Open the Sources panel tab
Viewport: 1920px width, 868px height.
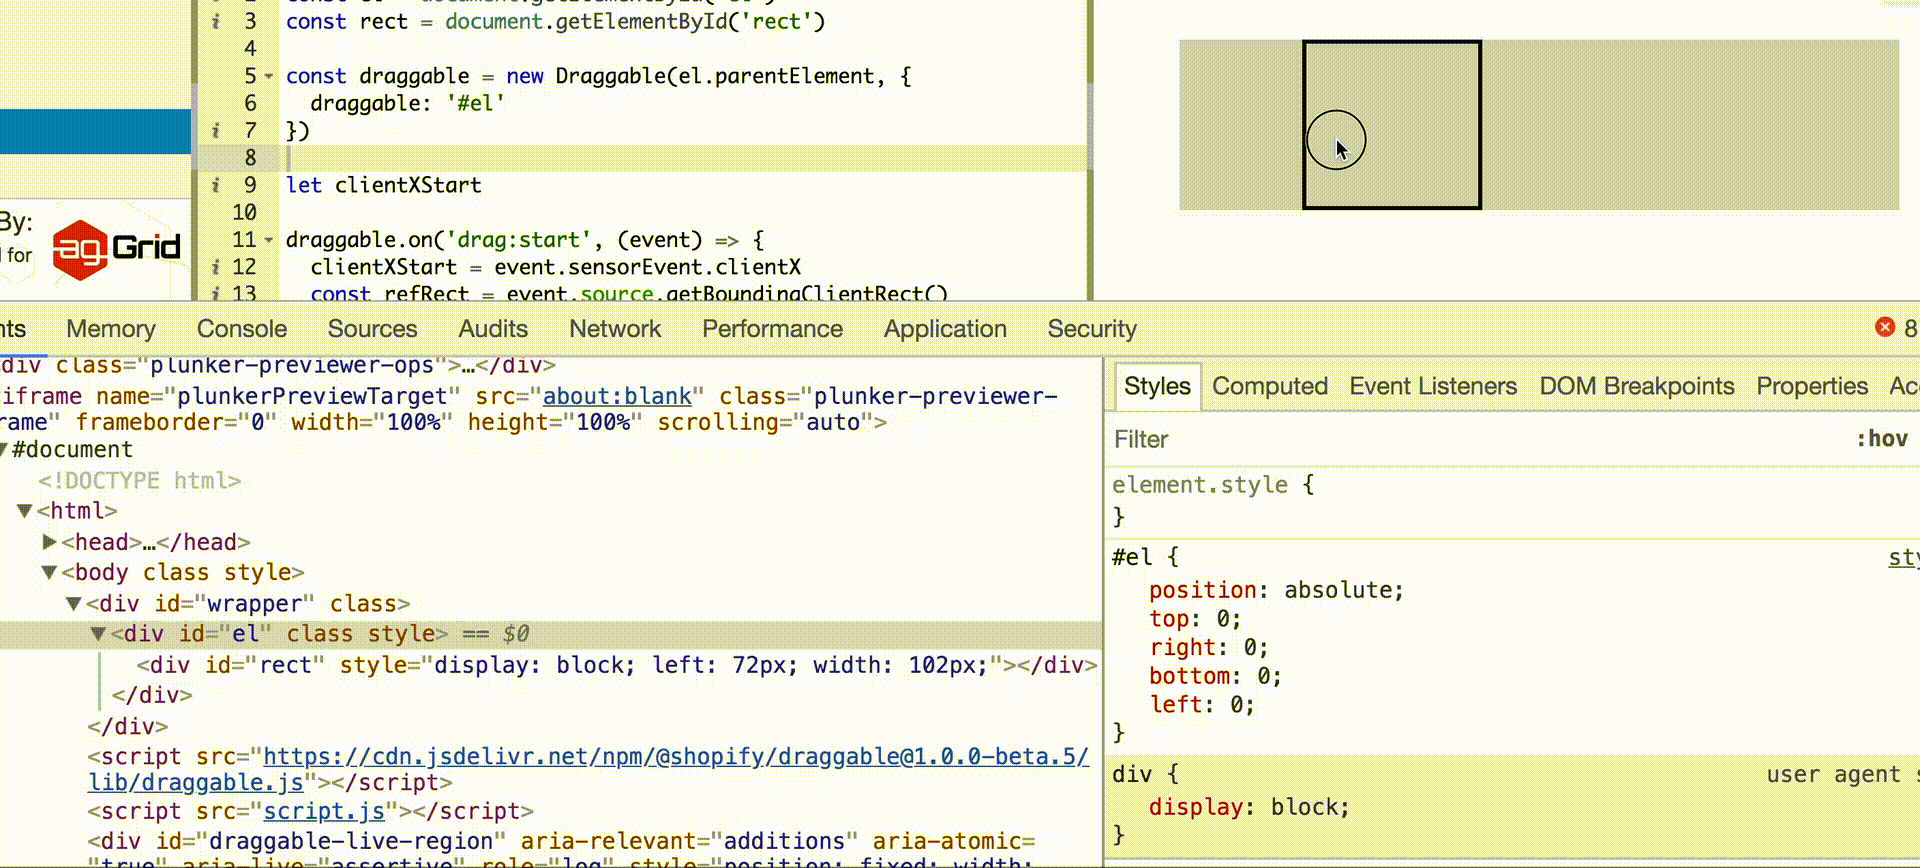coord(372,329)
